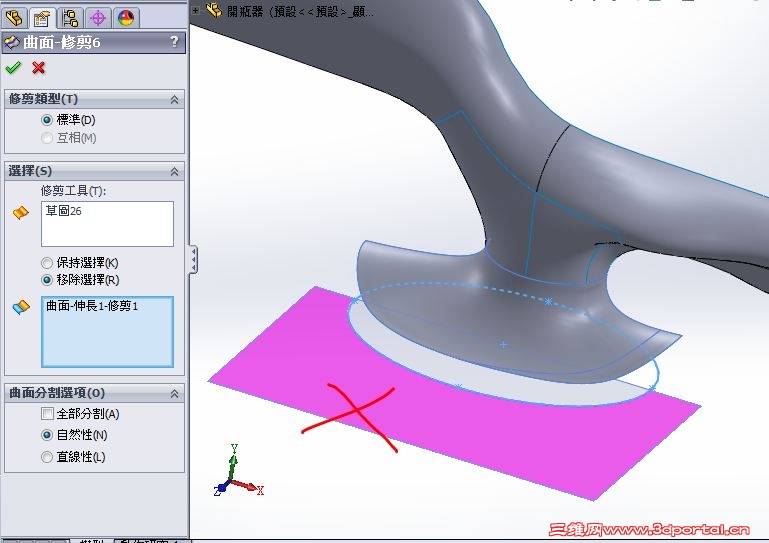This screenshot has width=769, height=543.
Task: Click the pieces-to-remove surface icon
Action: tap(21, 308)
